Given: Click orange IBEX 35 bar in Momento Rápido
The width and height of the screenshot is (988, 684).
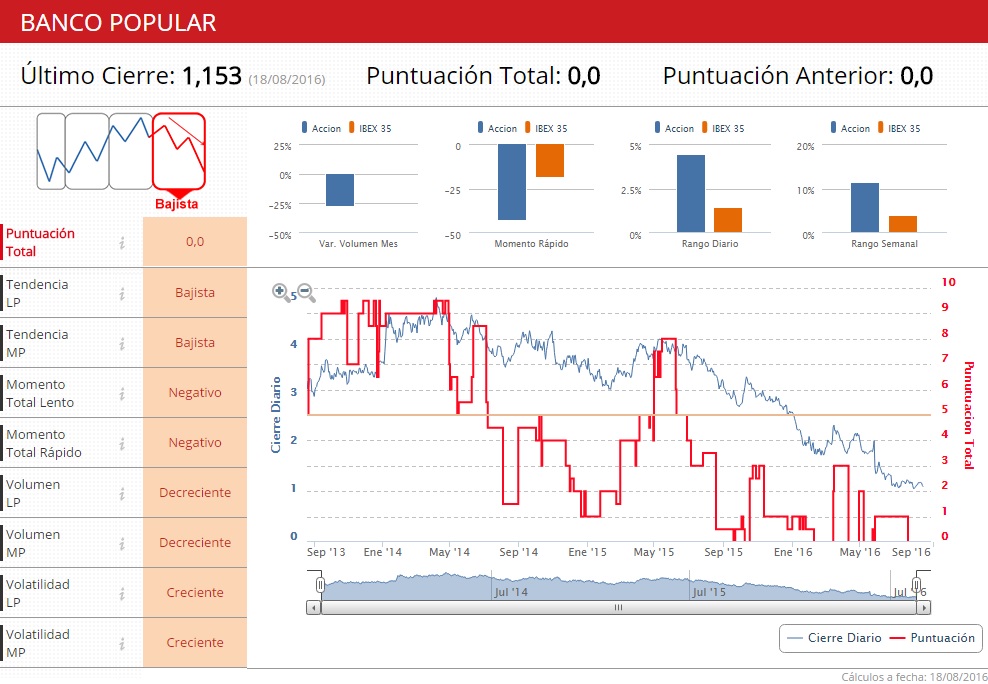Looking at the screenshot, I should coord(550,161).
